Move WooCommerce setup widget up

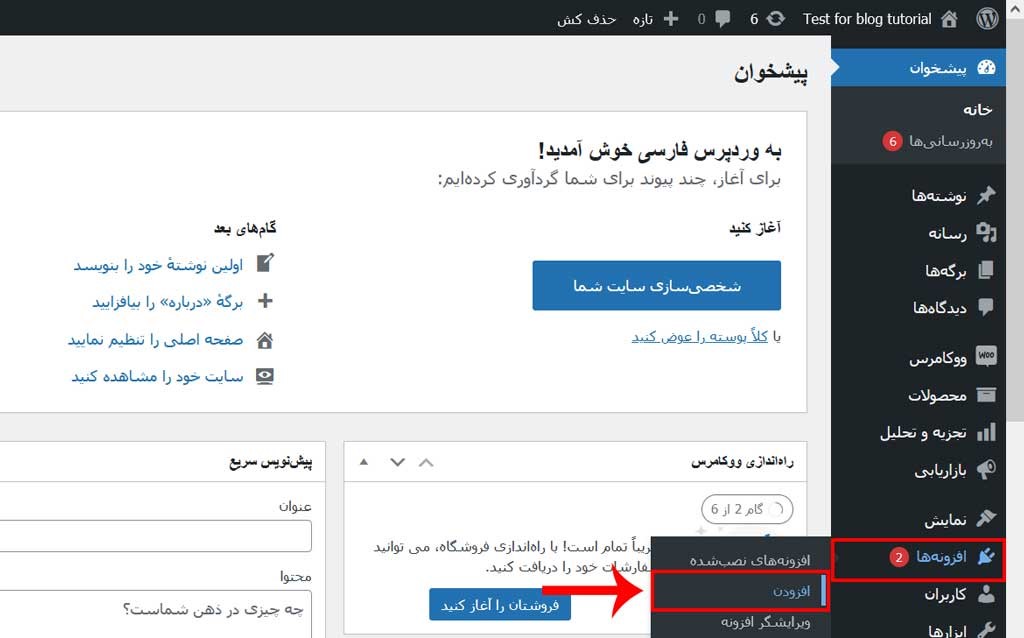(x=426, y=462)
